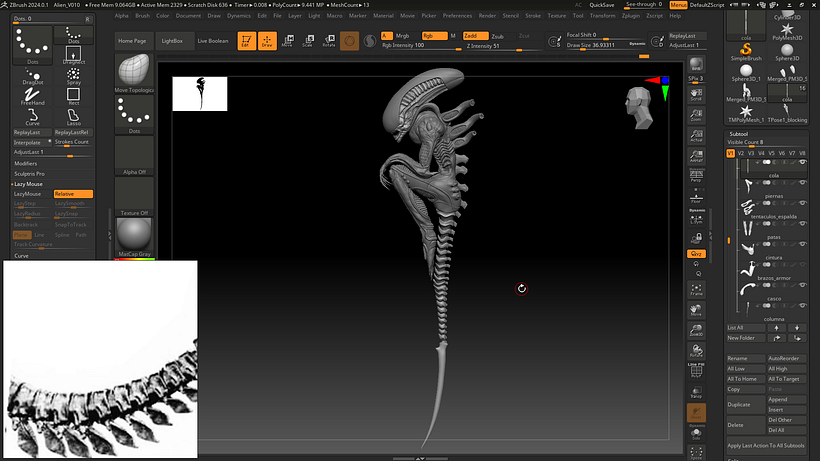This screenshot has height=461, width=820.
Task: Toggle the Rgb channel button
Action: click(434, 36)
